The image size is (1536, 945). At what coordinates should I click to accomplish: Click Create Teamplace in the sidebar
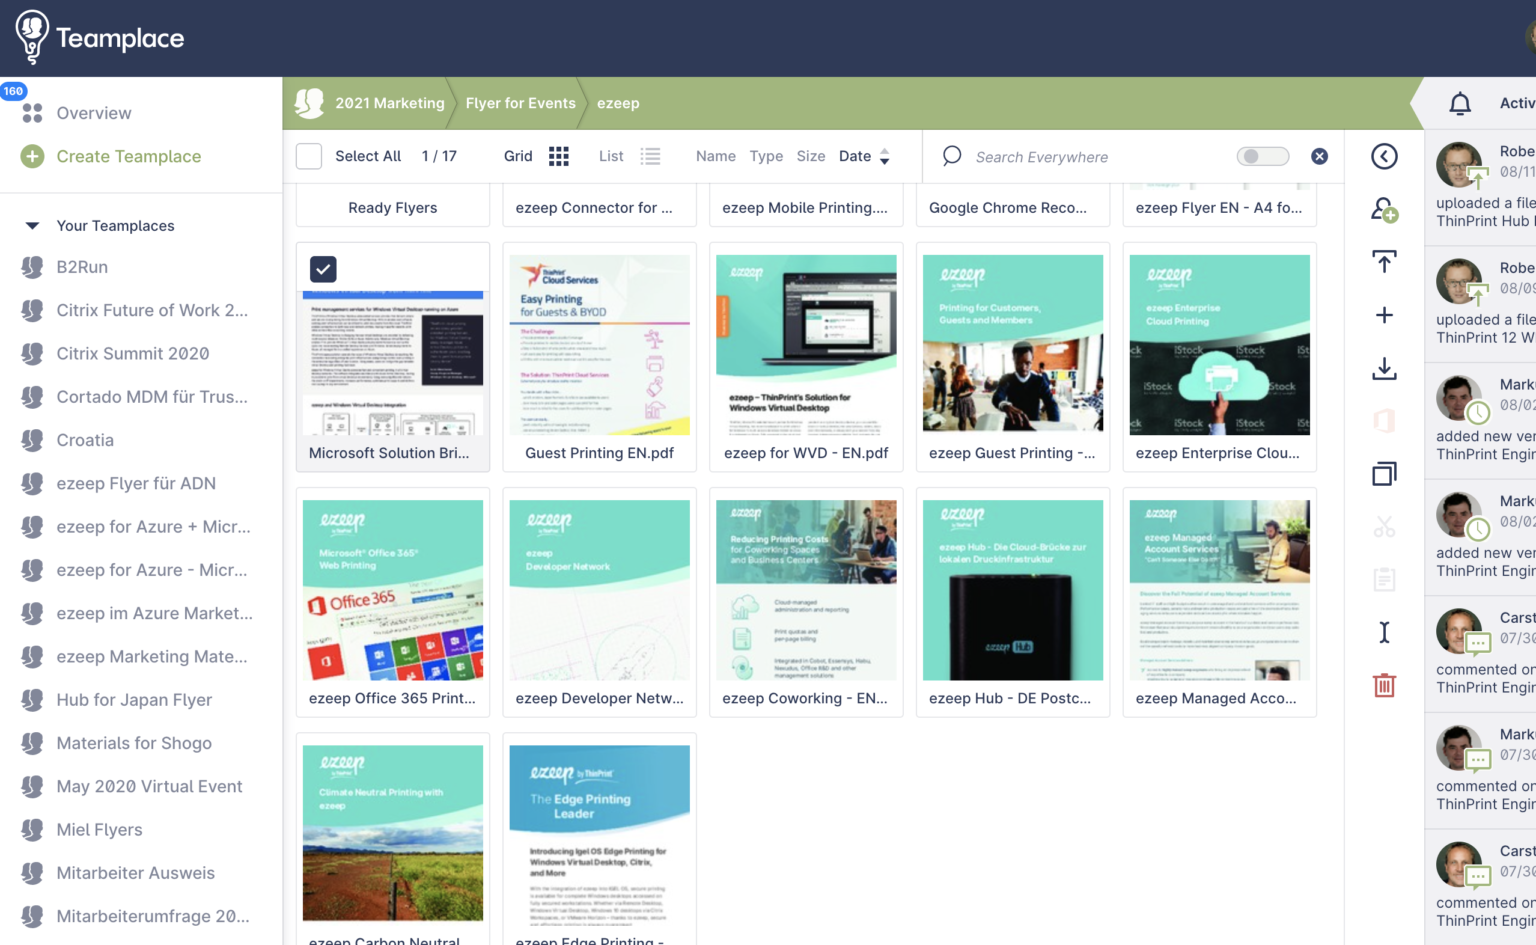click(x=128, y=156)
